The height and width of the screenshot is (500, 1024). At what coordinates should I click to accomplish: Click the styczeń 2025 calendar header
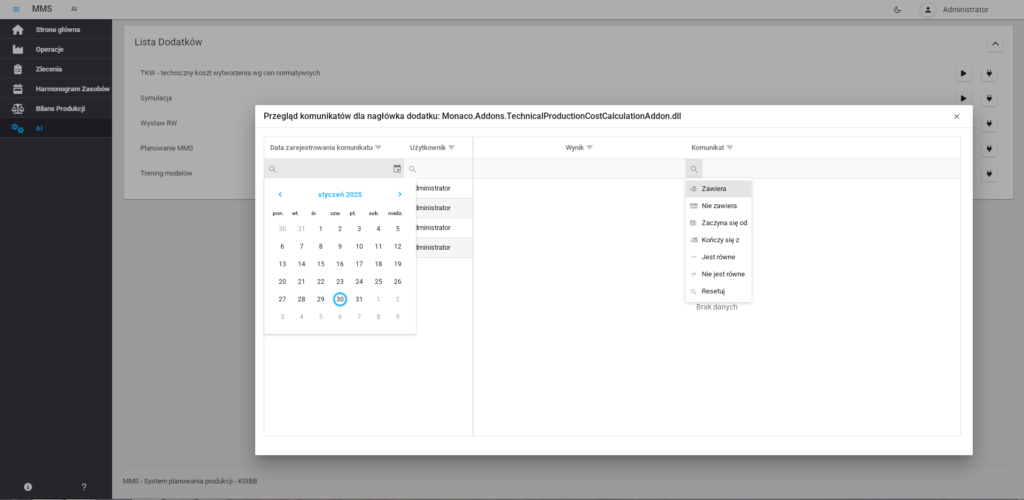click(x=340, y=194)
